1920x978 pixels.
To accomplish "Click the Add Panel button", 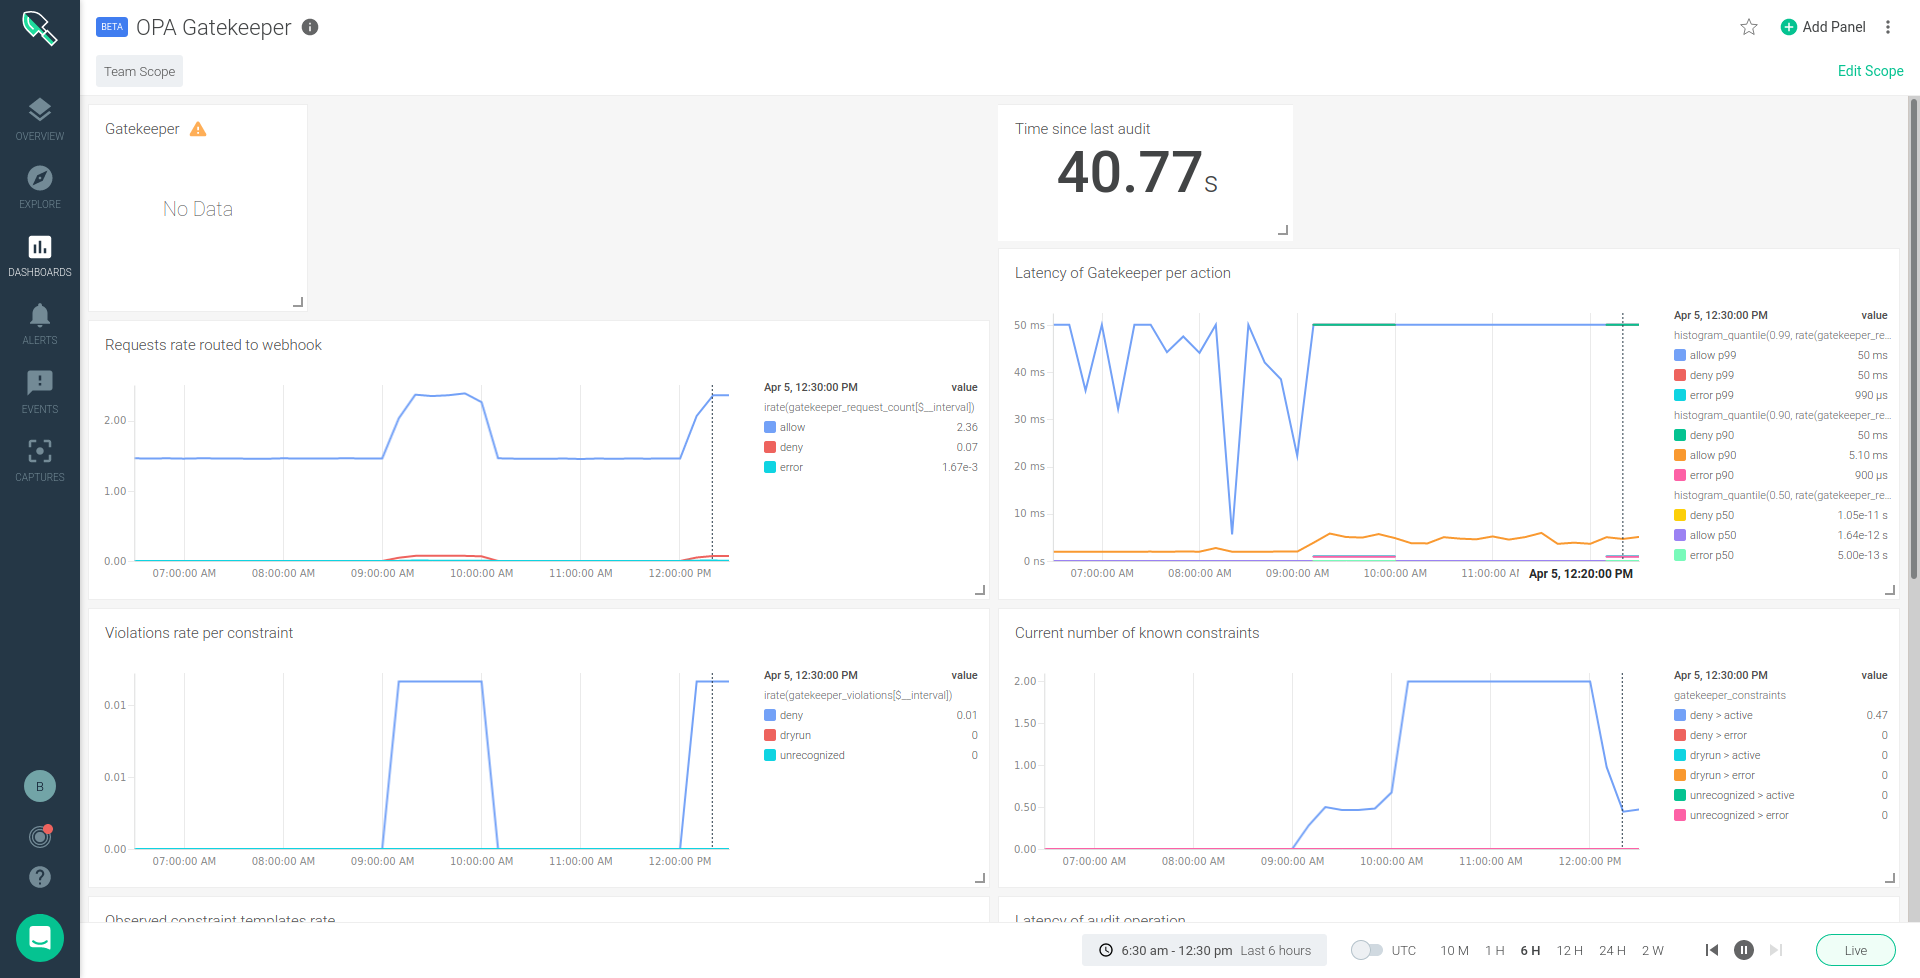I will tap(1823, 27).
